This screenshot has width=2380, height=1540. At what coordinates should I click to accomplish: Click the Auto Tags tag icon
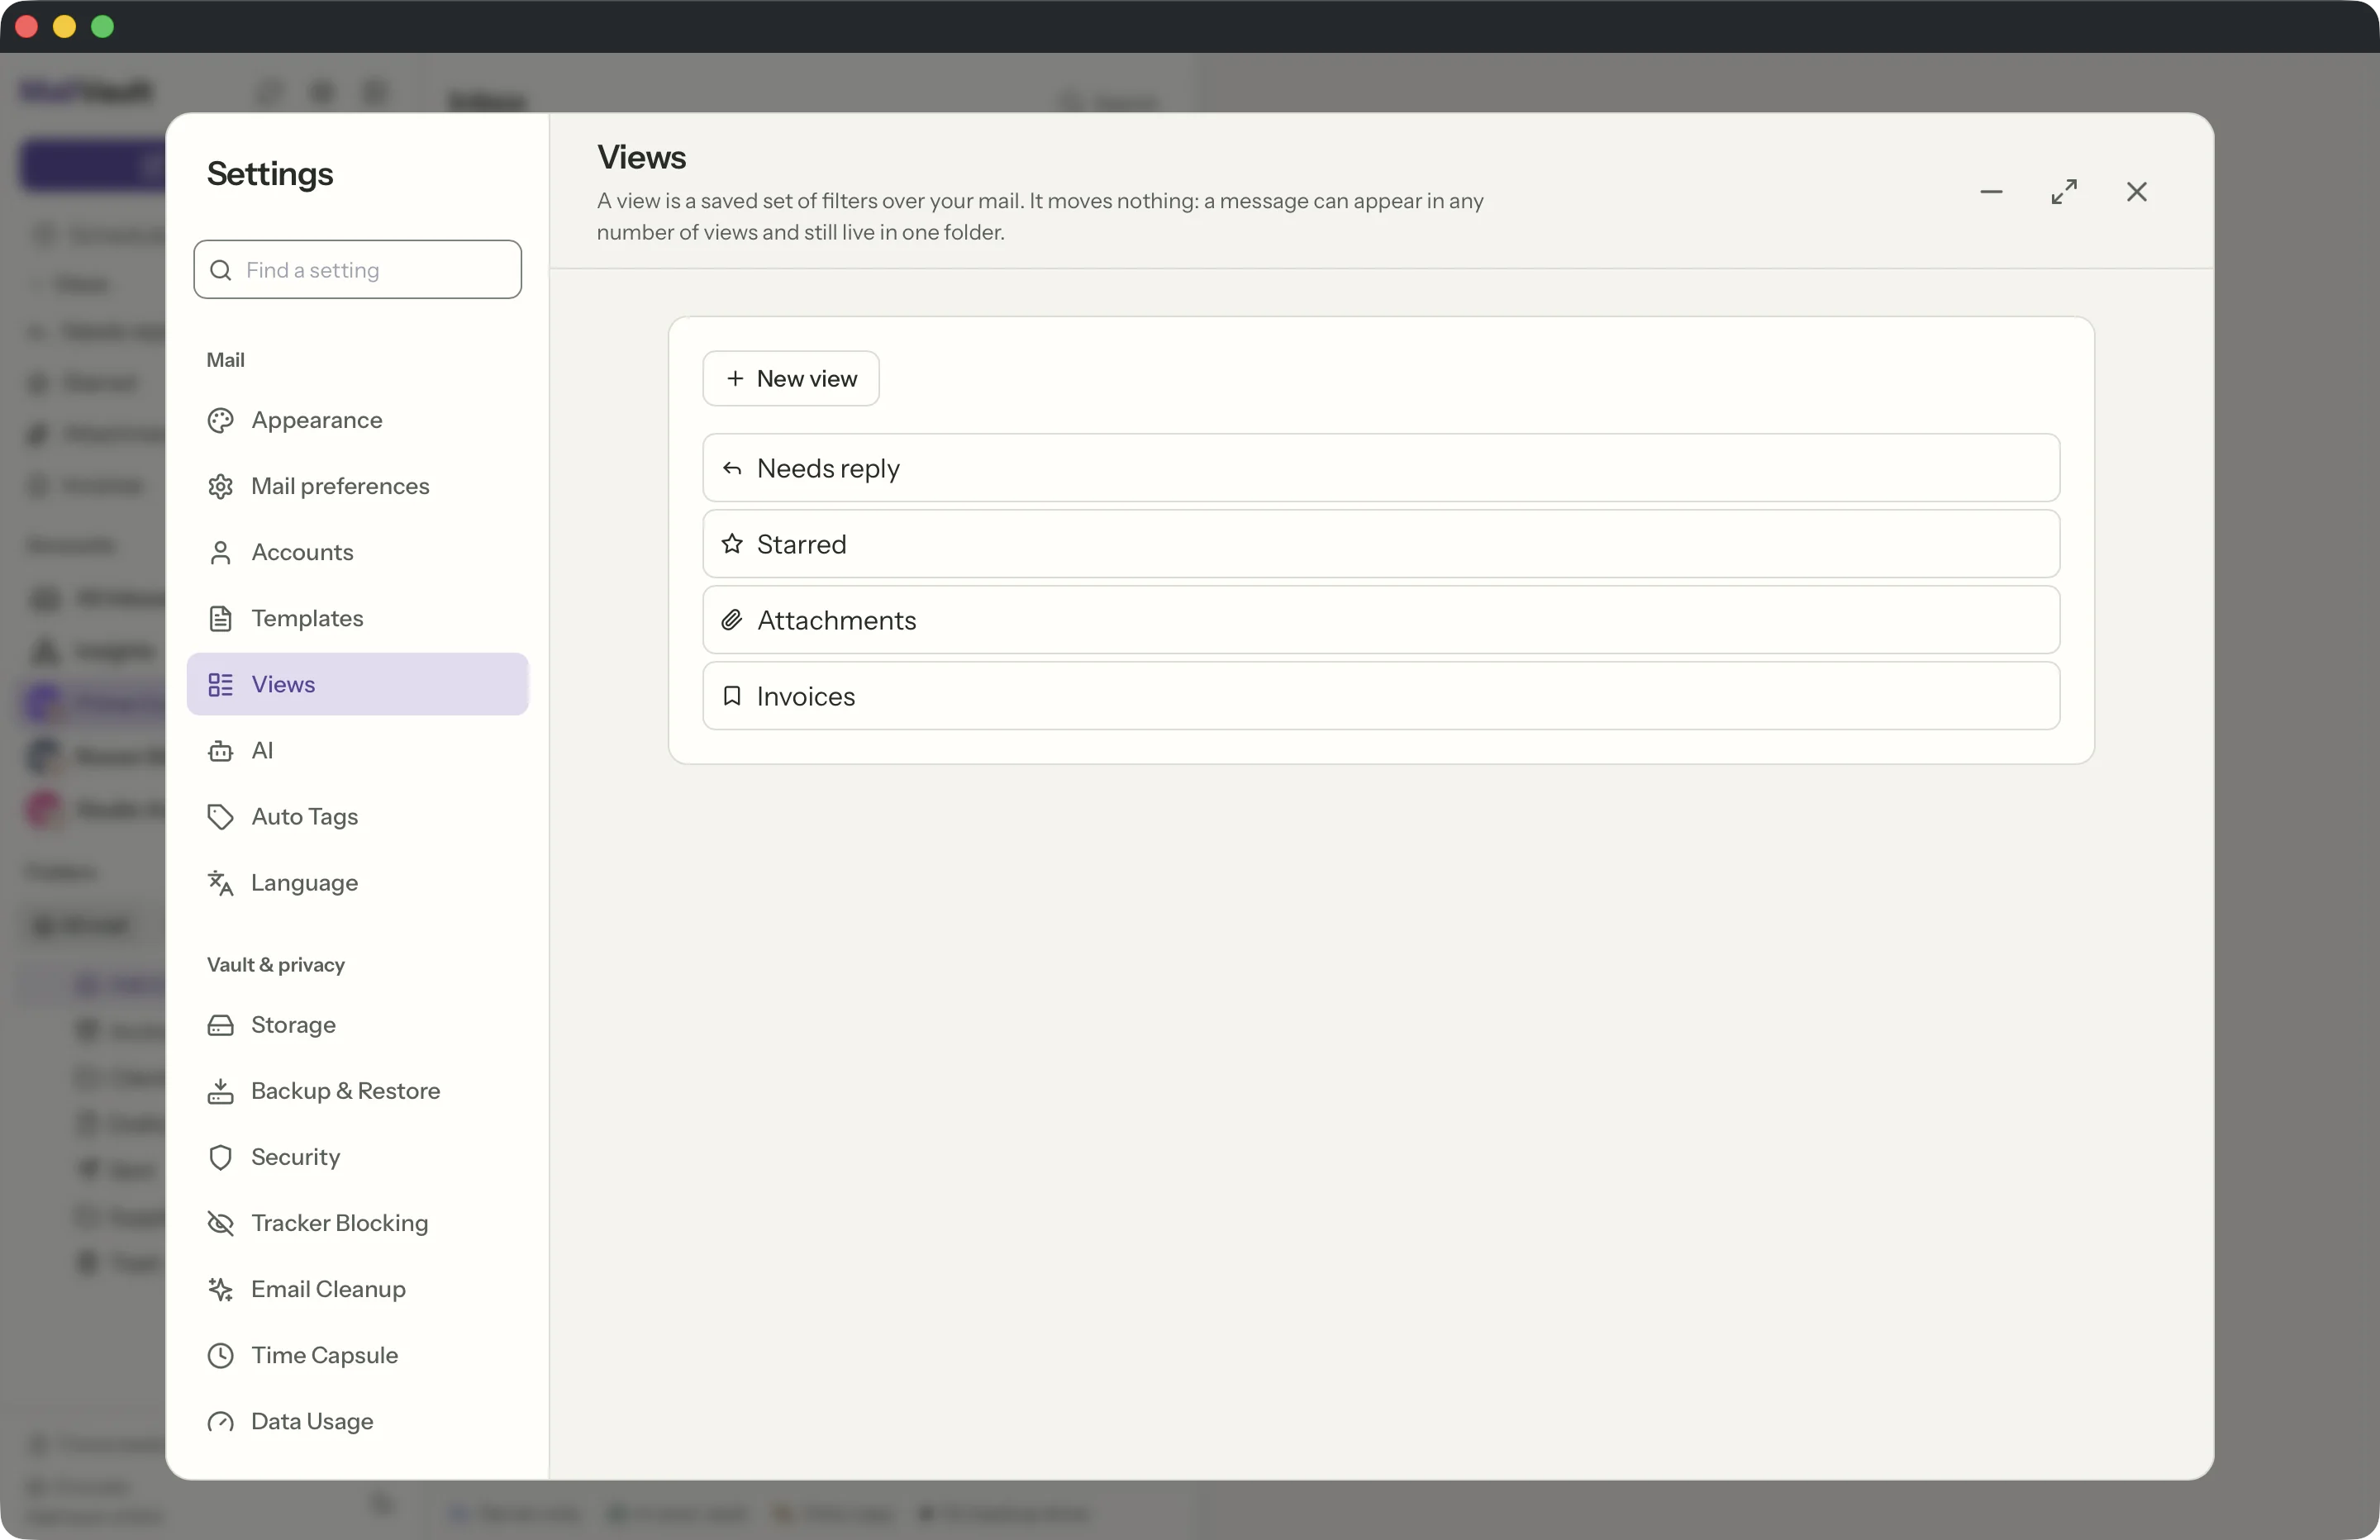point(220,816)
